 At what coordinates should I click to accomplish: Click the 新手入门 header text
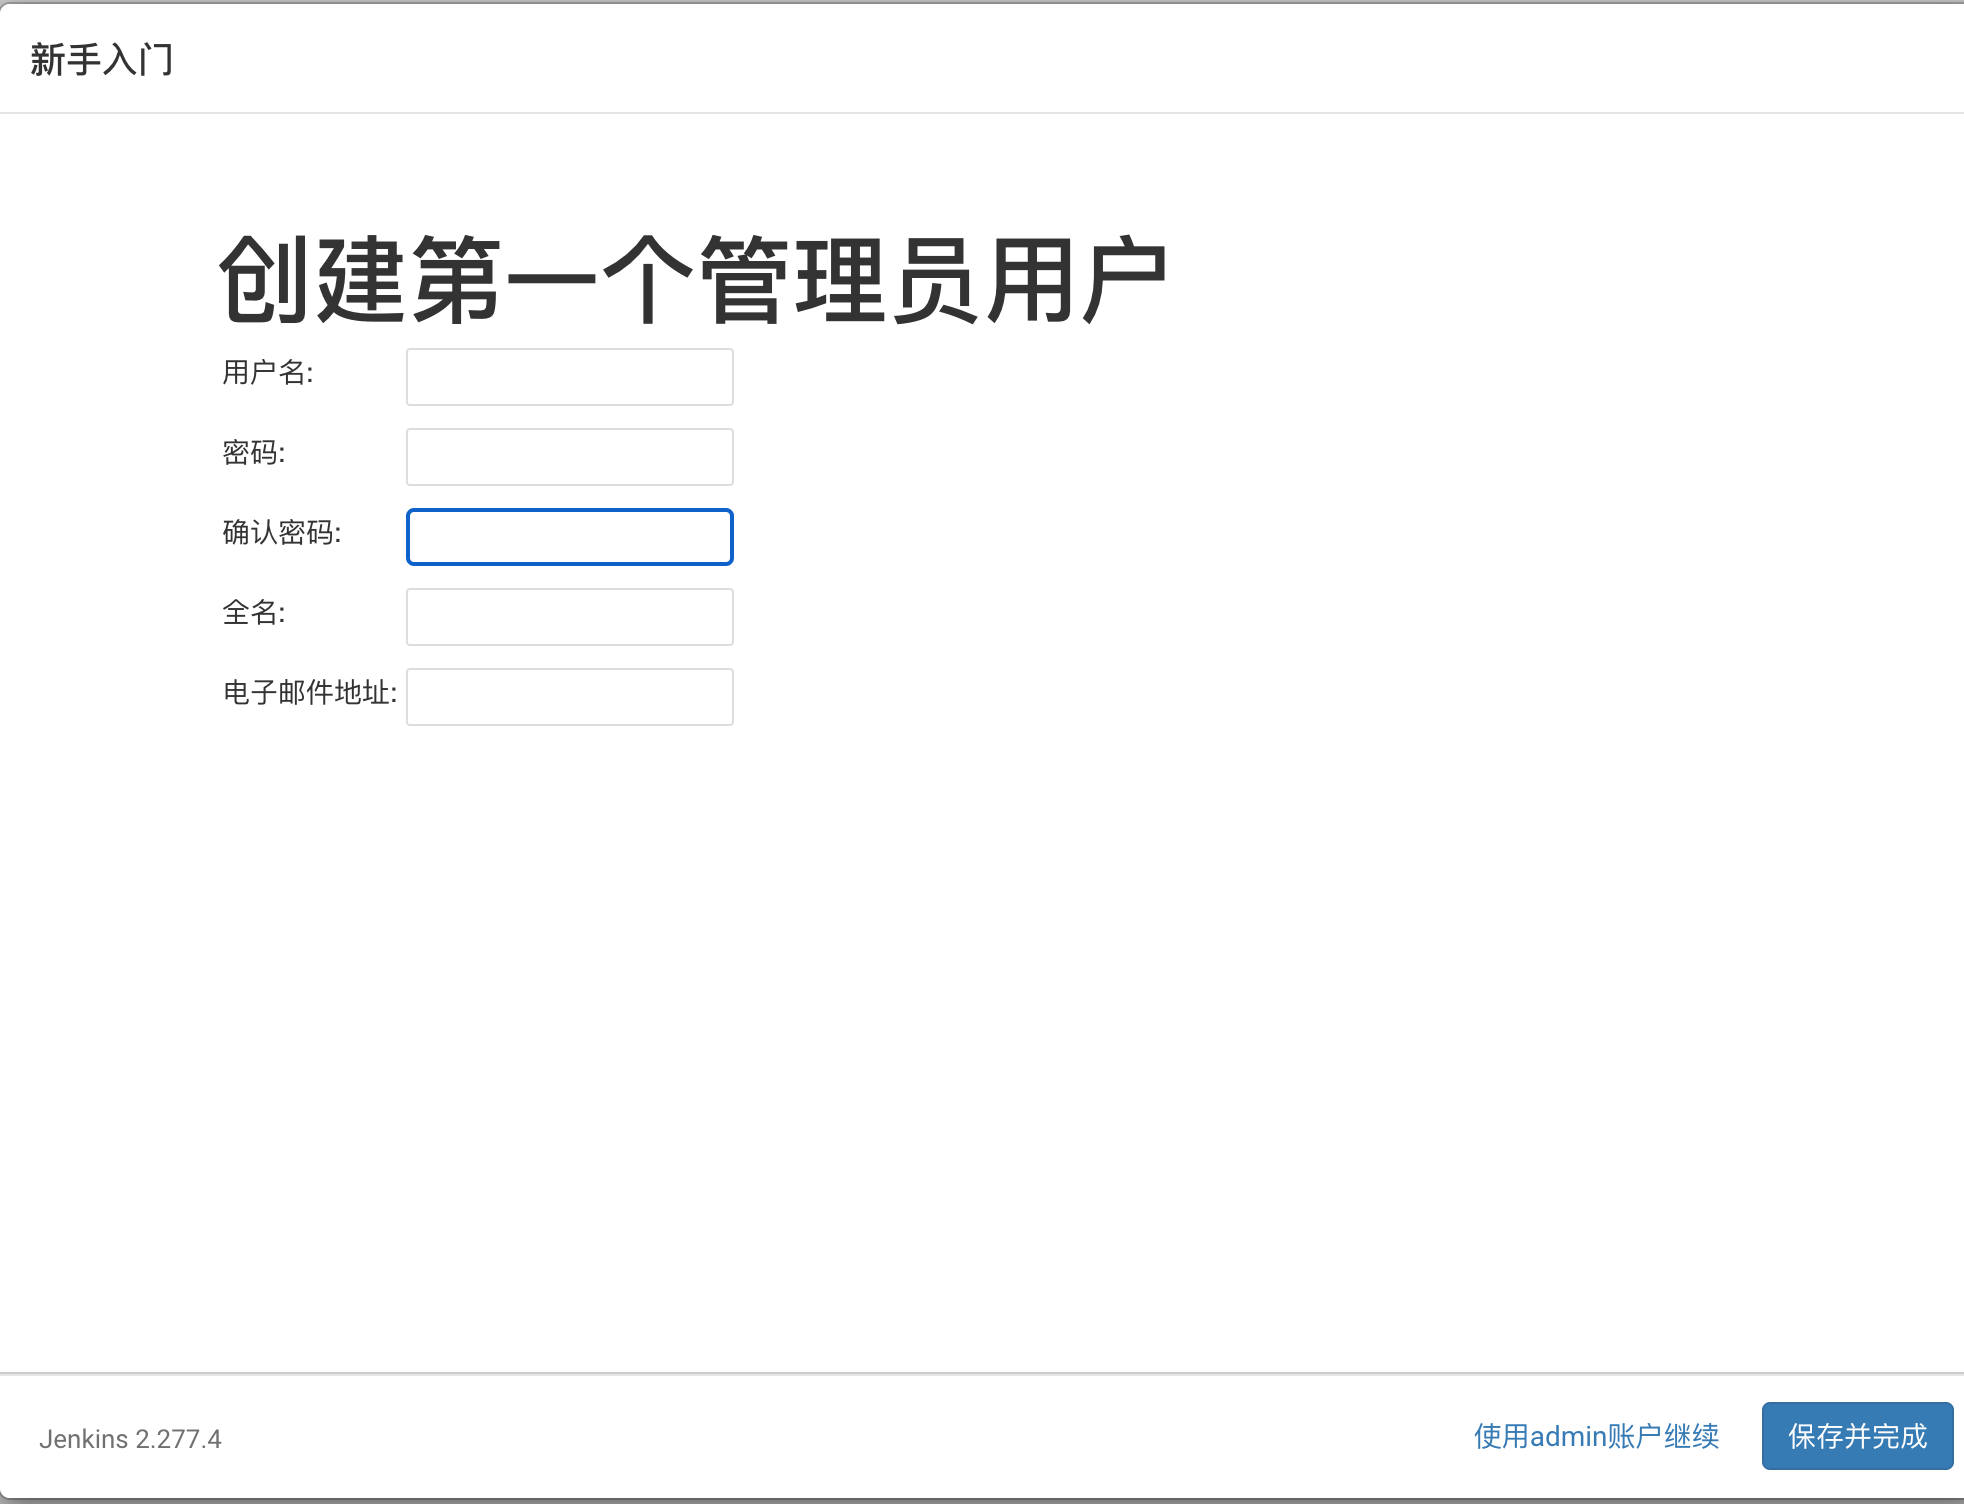pyautogui.click(x=101, y=60)
